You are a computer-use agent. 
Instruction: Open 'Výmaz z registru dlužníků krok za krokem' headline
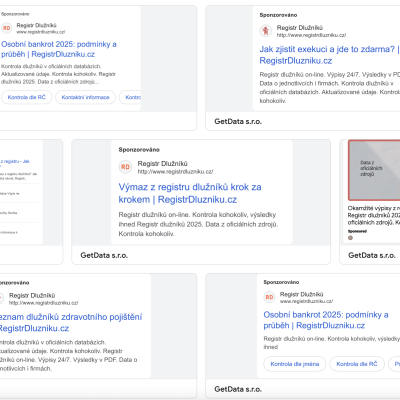pyautogui.click(x=190, y=193)
